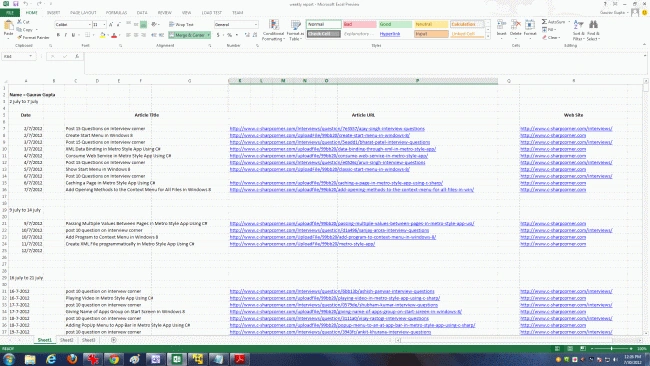Expand the cell styles gallery More arrow
650x366 pixels.
point(488,36)
